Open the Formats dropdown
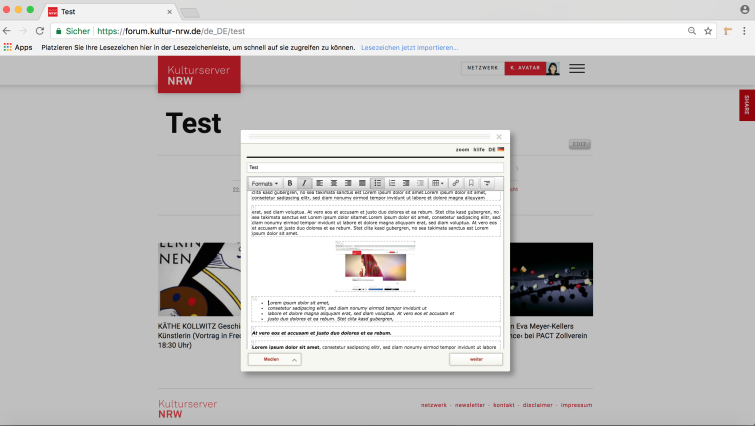 click(265, 183)
